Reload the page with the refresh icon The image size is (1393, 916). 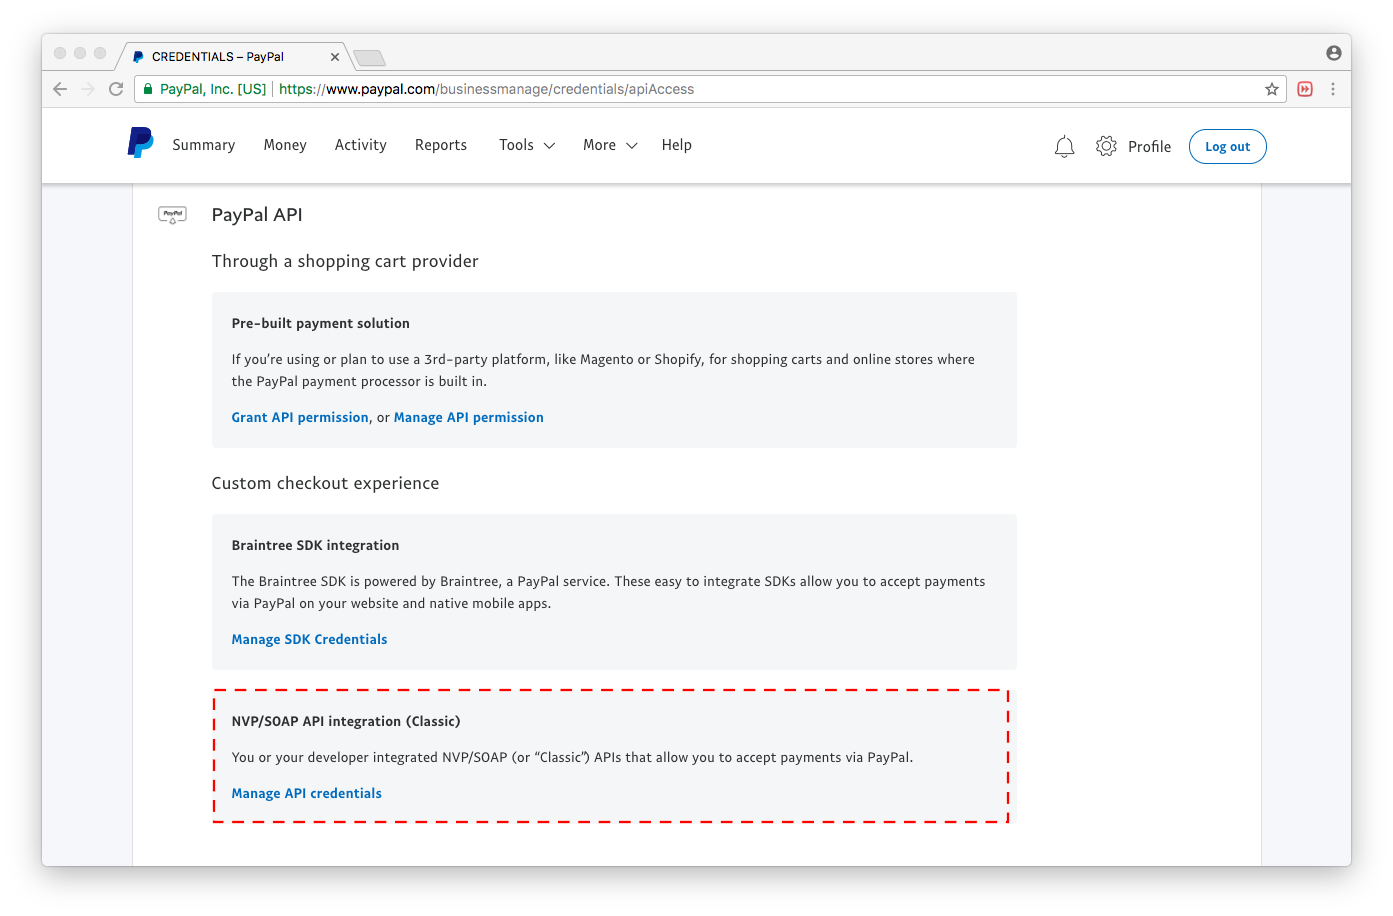(x=116, y=89)
